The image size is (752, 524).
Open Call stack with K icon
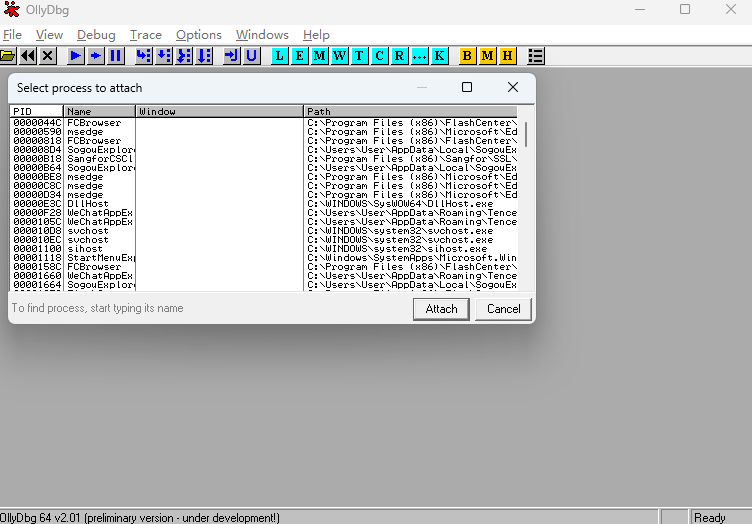pyautogui.click(x=439, y=56)
